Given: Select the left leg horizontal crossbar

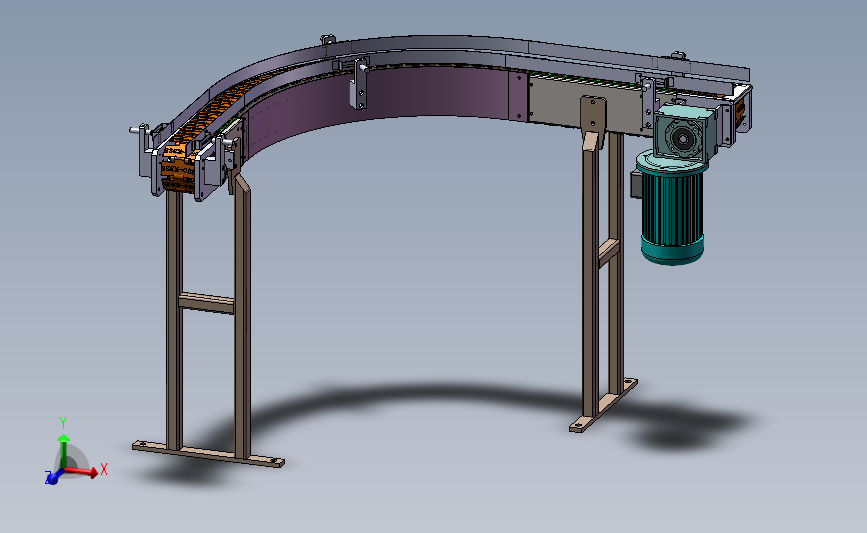Looking at the screenshot, I should click(x=206, y=303).
